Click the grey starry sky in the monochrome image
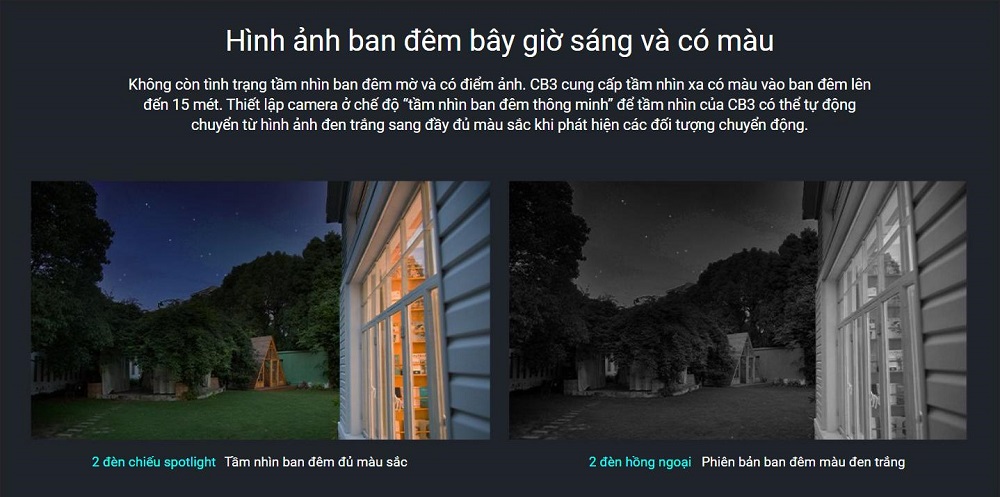This screenshot has height=497, width=1000. 689,236
